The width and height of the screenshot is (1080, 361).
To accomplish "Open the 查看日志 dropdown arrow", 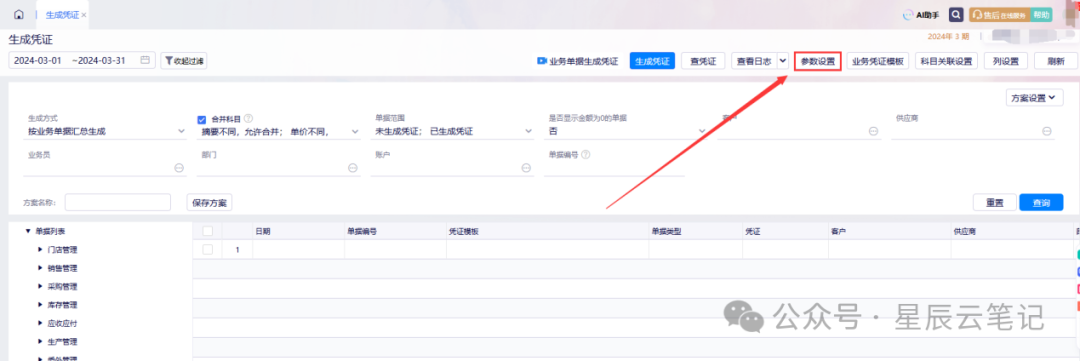I will click(x=782, y=61).
